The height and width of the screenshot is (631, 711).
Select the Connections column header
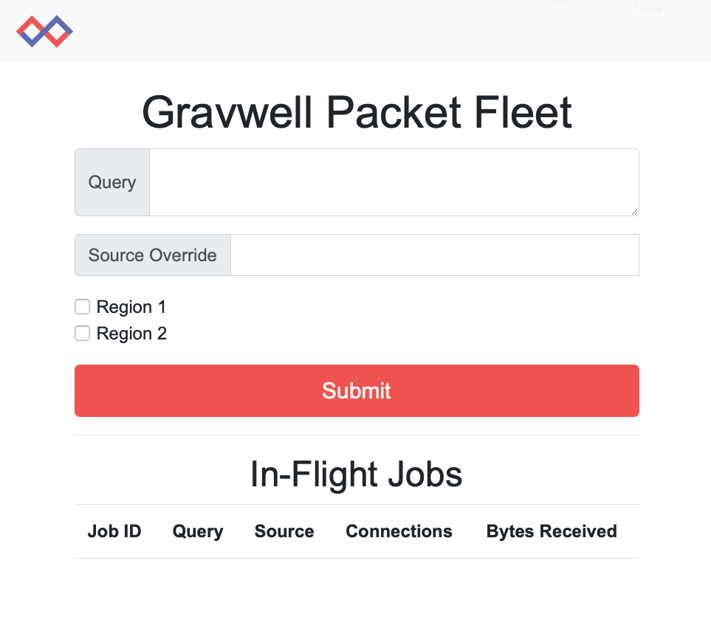tap(399, 531)
